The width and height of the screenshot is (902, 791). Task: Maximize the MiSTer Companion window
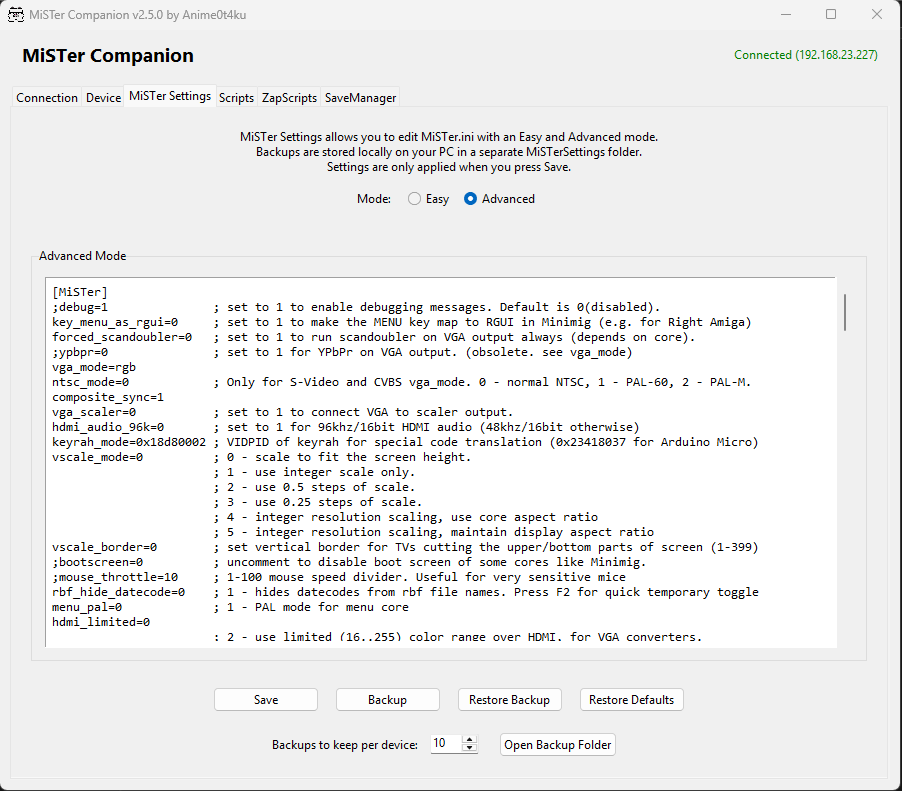tap(831, 14)
